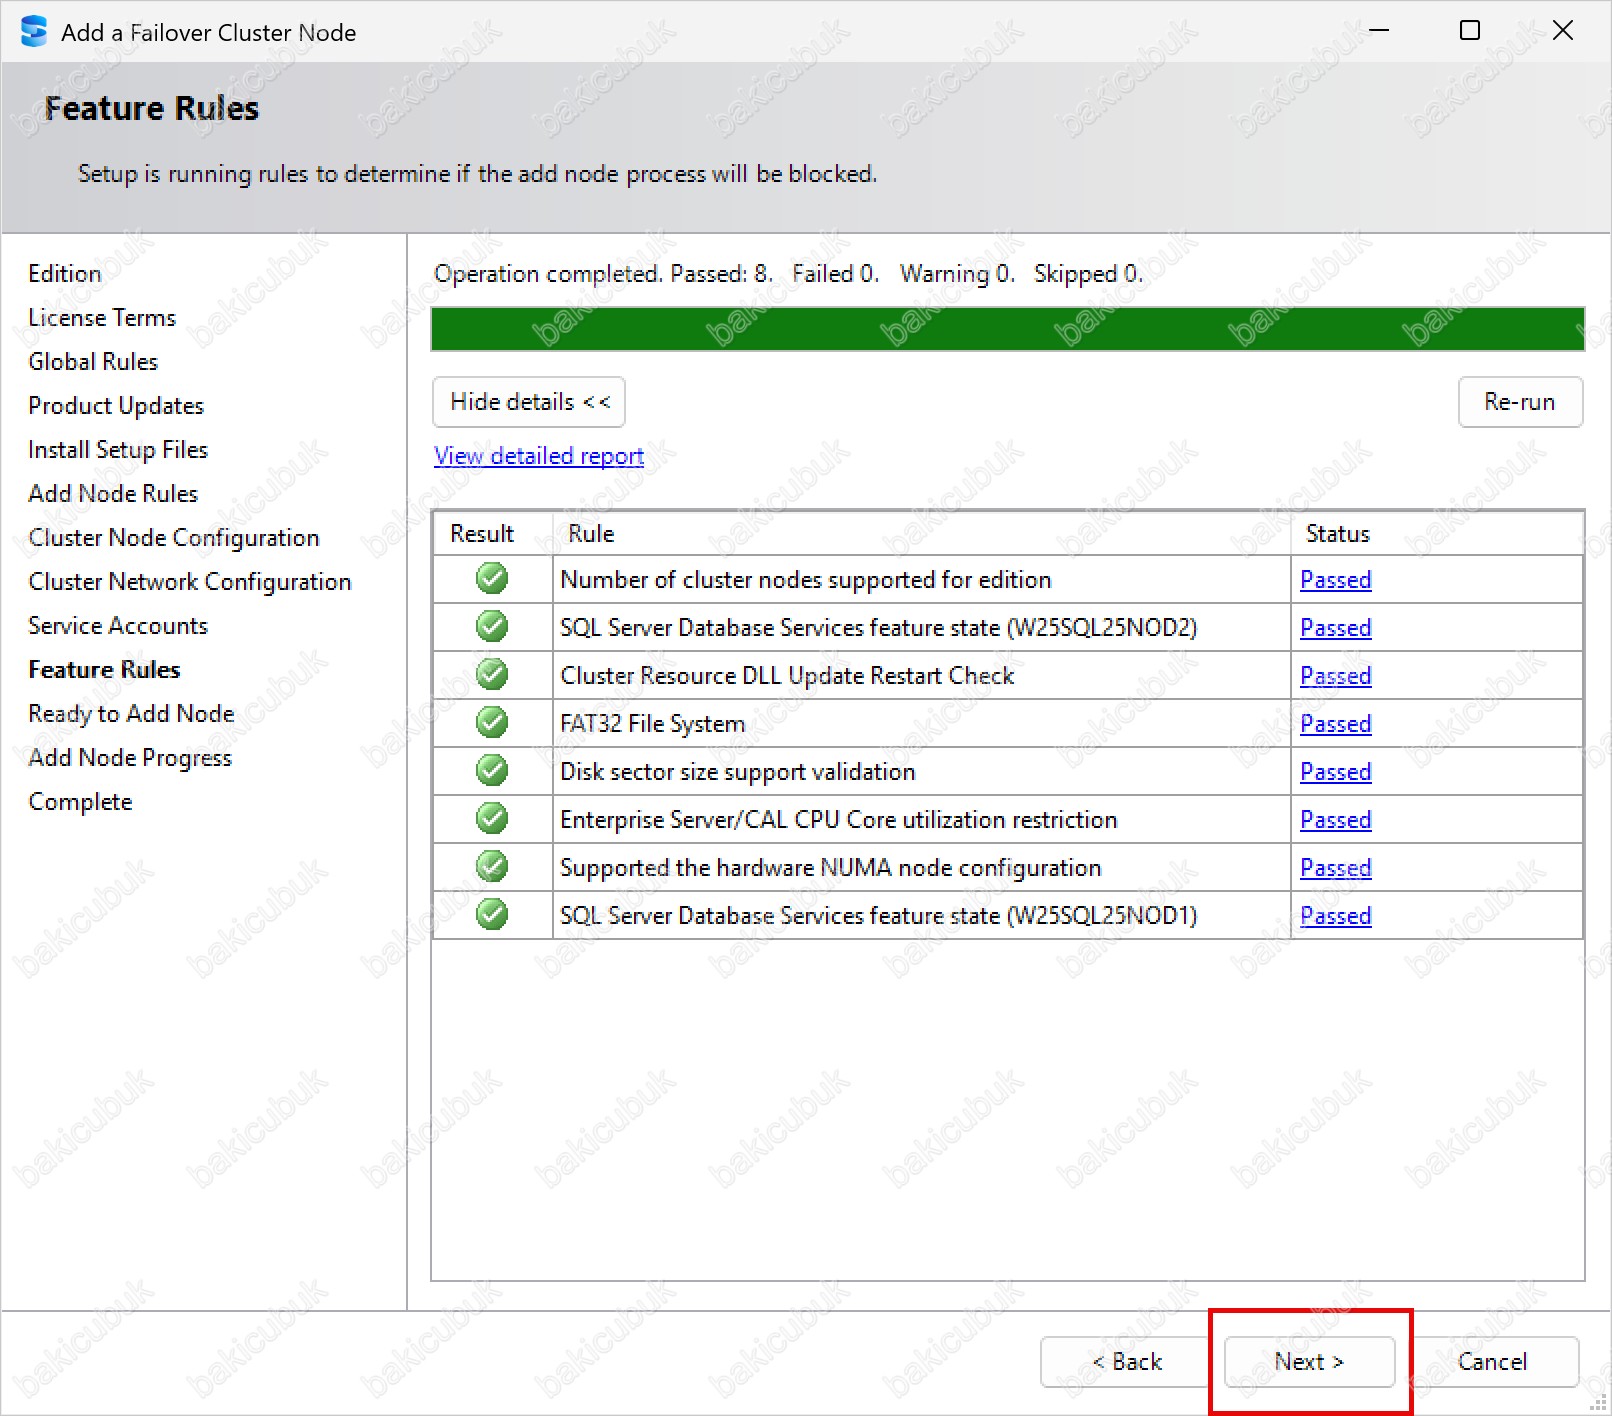Image resolution: width=1612 pixels, height=1416 pixels.
Task: Cancel the add node setup
Action: pyautogui.click(x=1492, y=1362)
